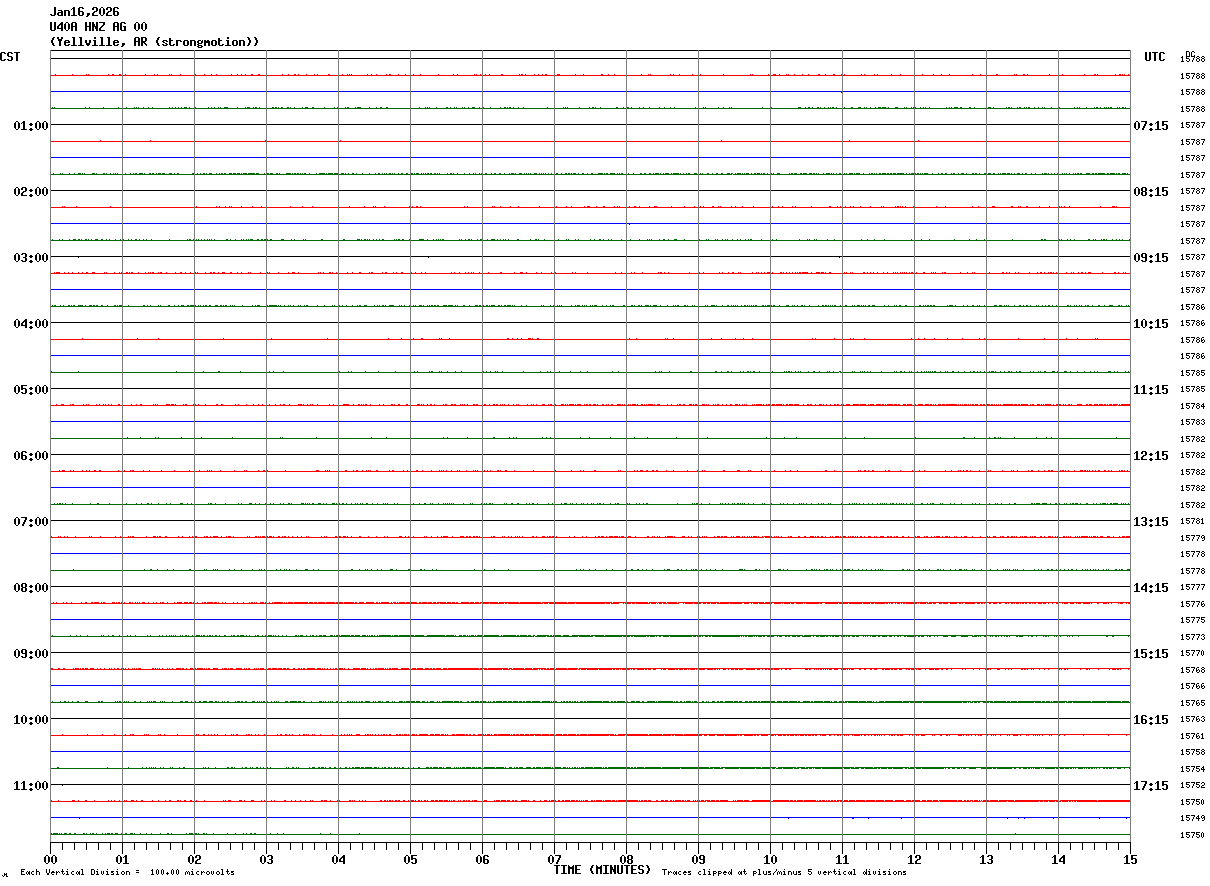Click the 01:00 CST time label
The width and height of the screenshot is (1210, 886).
(x=31, y=126)
